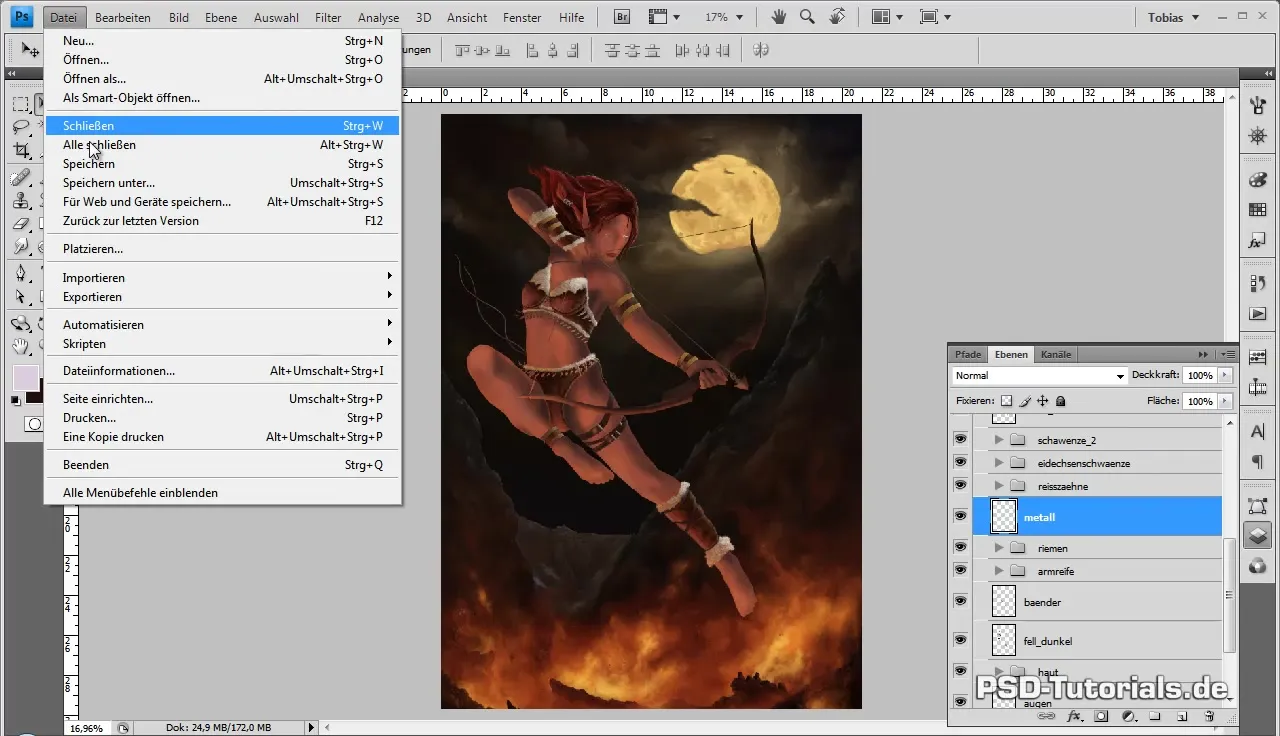
Task: Click Alle Menübefehle einblenden
Action: [222, 492]
